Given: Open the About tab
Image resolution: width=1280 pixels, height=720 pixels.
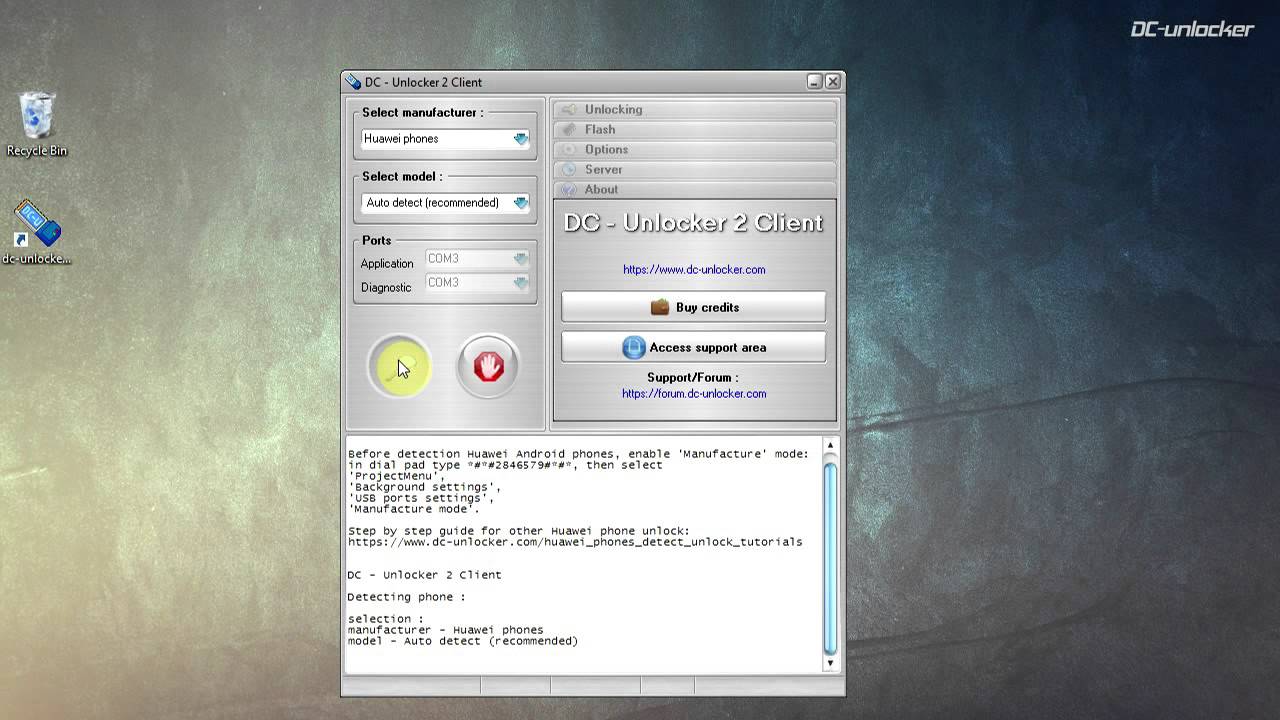Looking at the screenshot, I should point(695,190).
